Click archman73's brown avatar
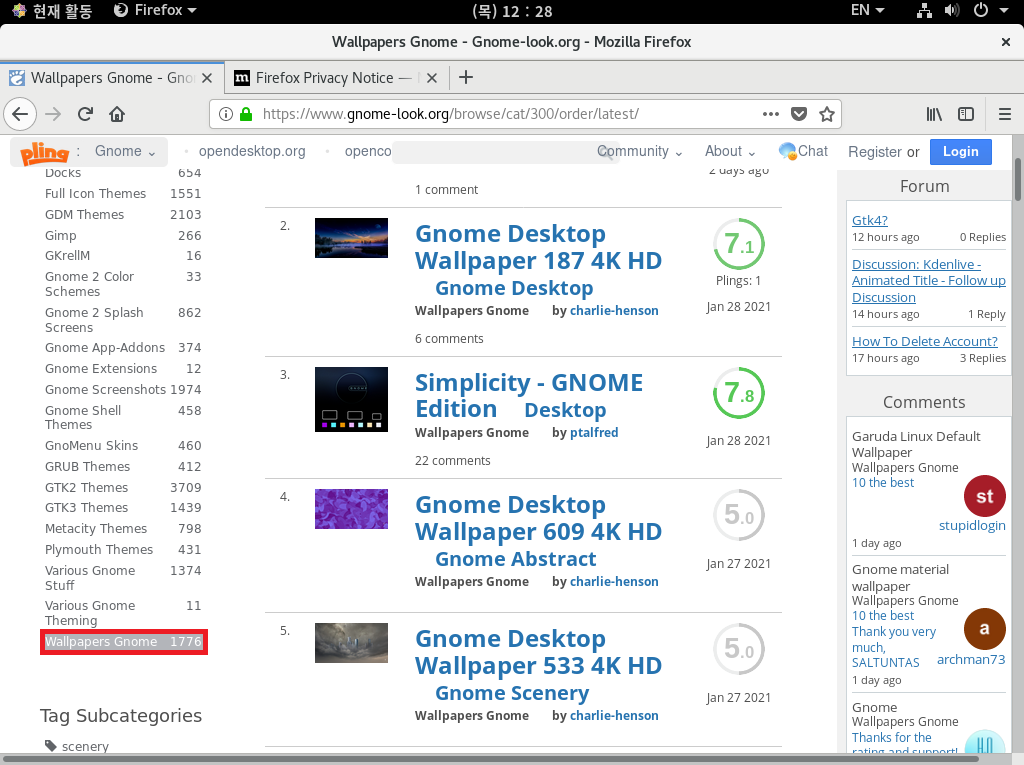Viewport: 1024px width, 765px height. click(984, 628)
